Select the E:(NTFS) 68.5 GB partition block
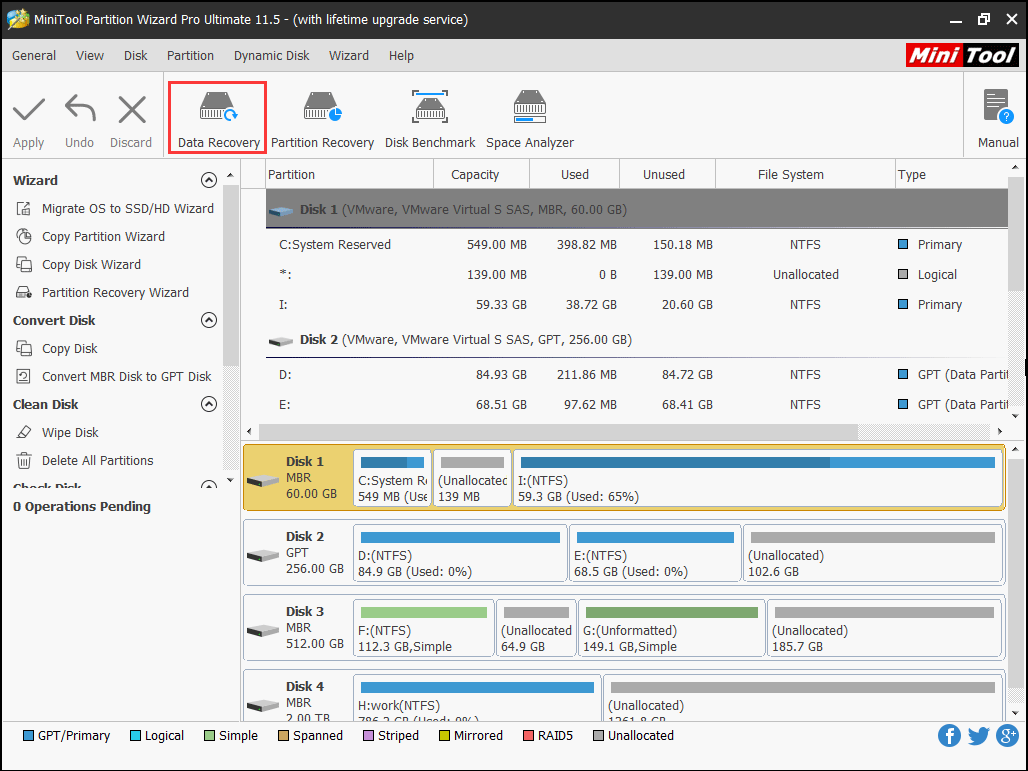This screenshot has height=771, width=1028. pos(655,553)
